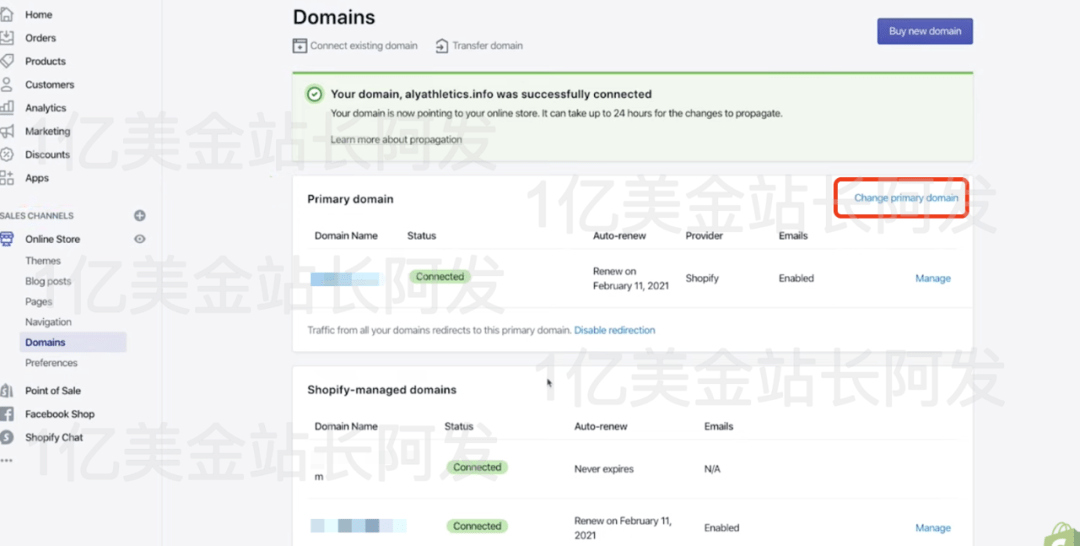Click the Discounts badge icon

[x=6, y=155]
